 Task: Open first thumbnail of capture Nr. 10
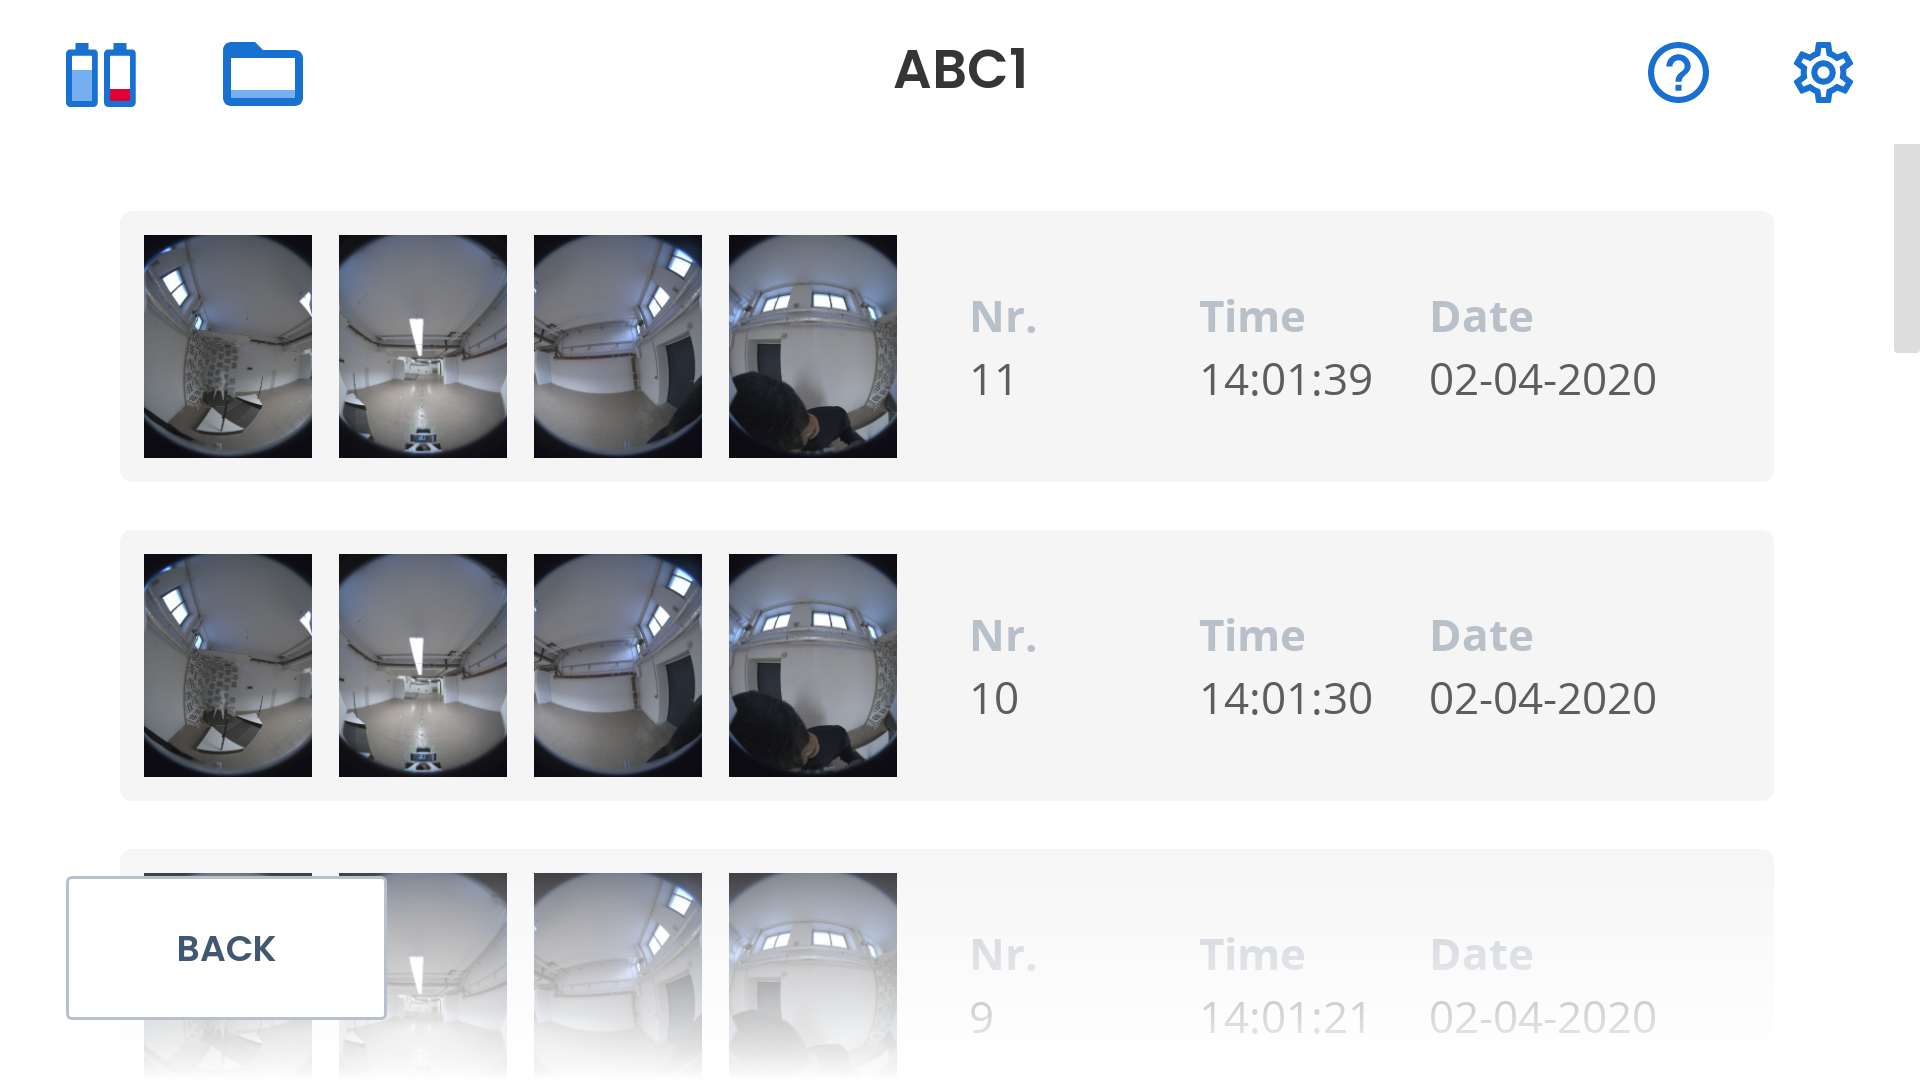(228, 665)
